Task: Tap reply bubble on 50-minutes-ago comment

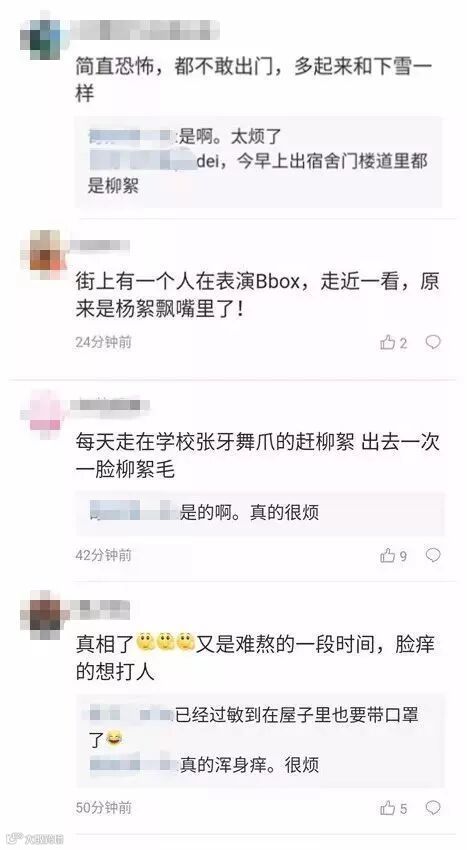Action: click(x=433, y=808)
